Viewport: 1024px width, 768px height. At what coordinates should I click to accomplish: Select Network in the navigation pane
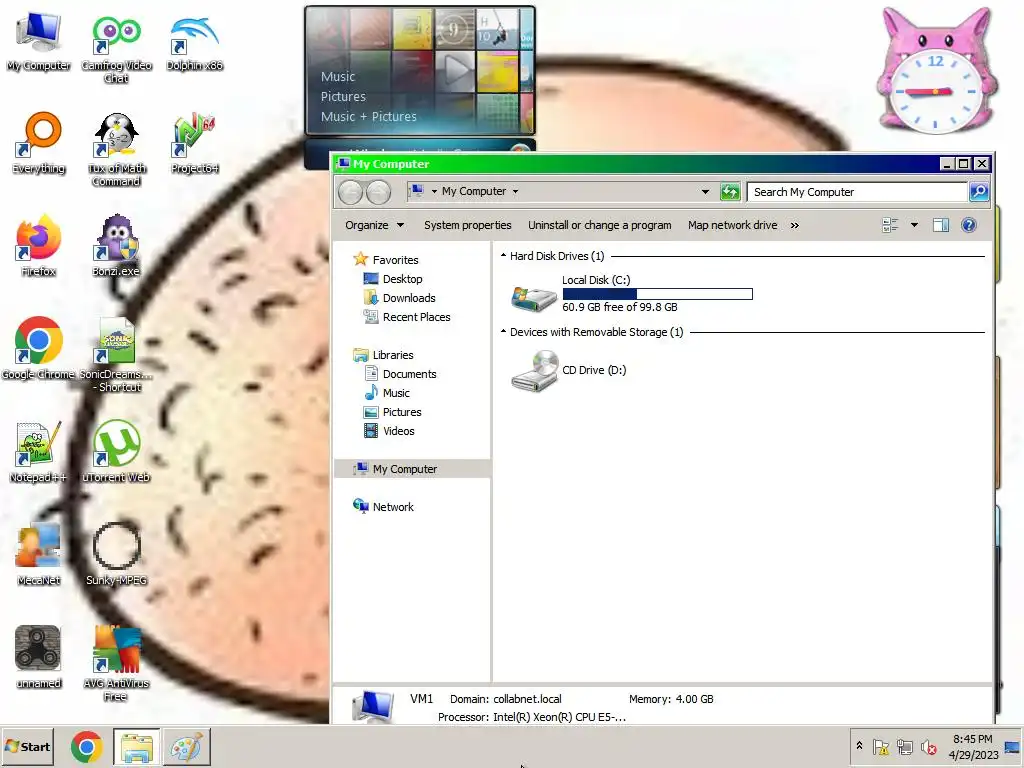[x=383, y=507]
